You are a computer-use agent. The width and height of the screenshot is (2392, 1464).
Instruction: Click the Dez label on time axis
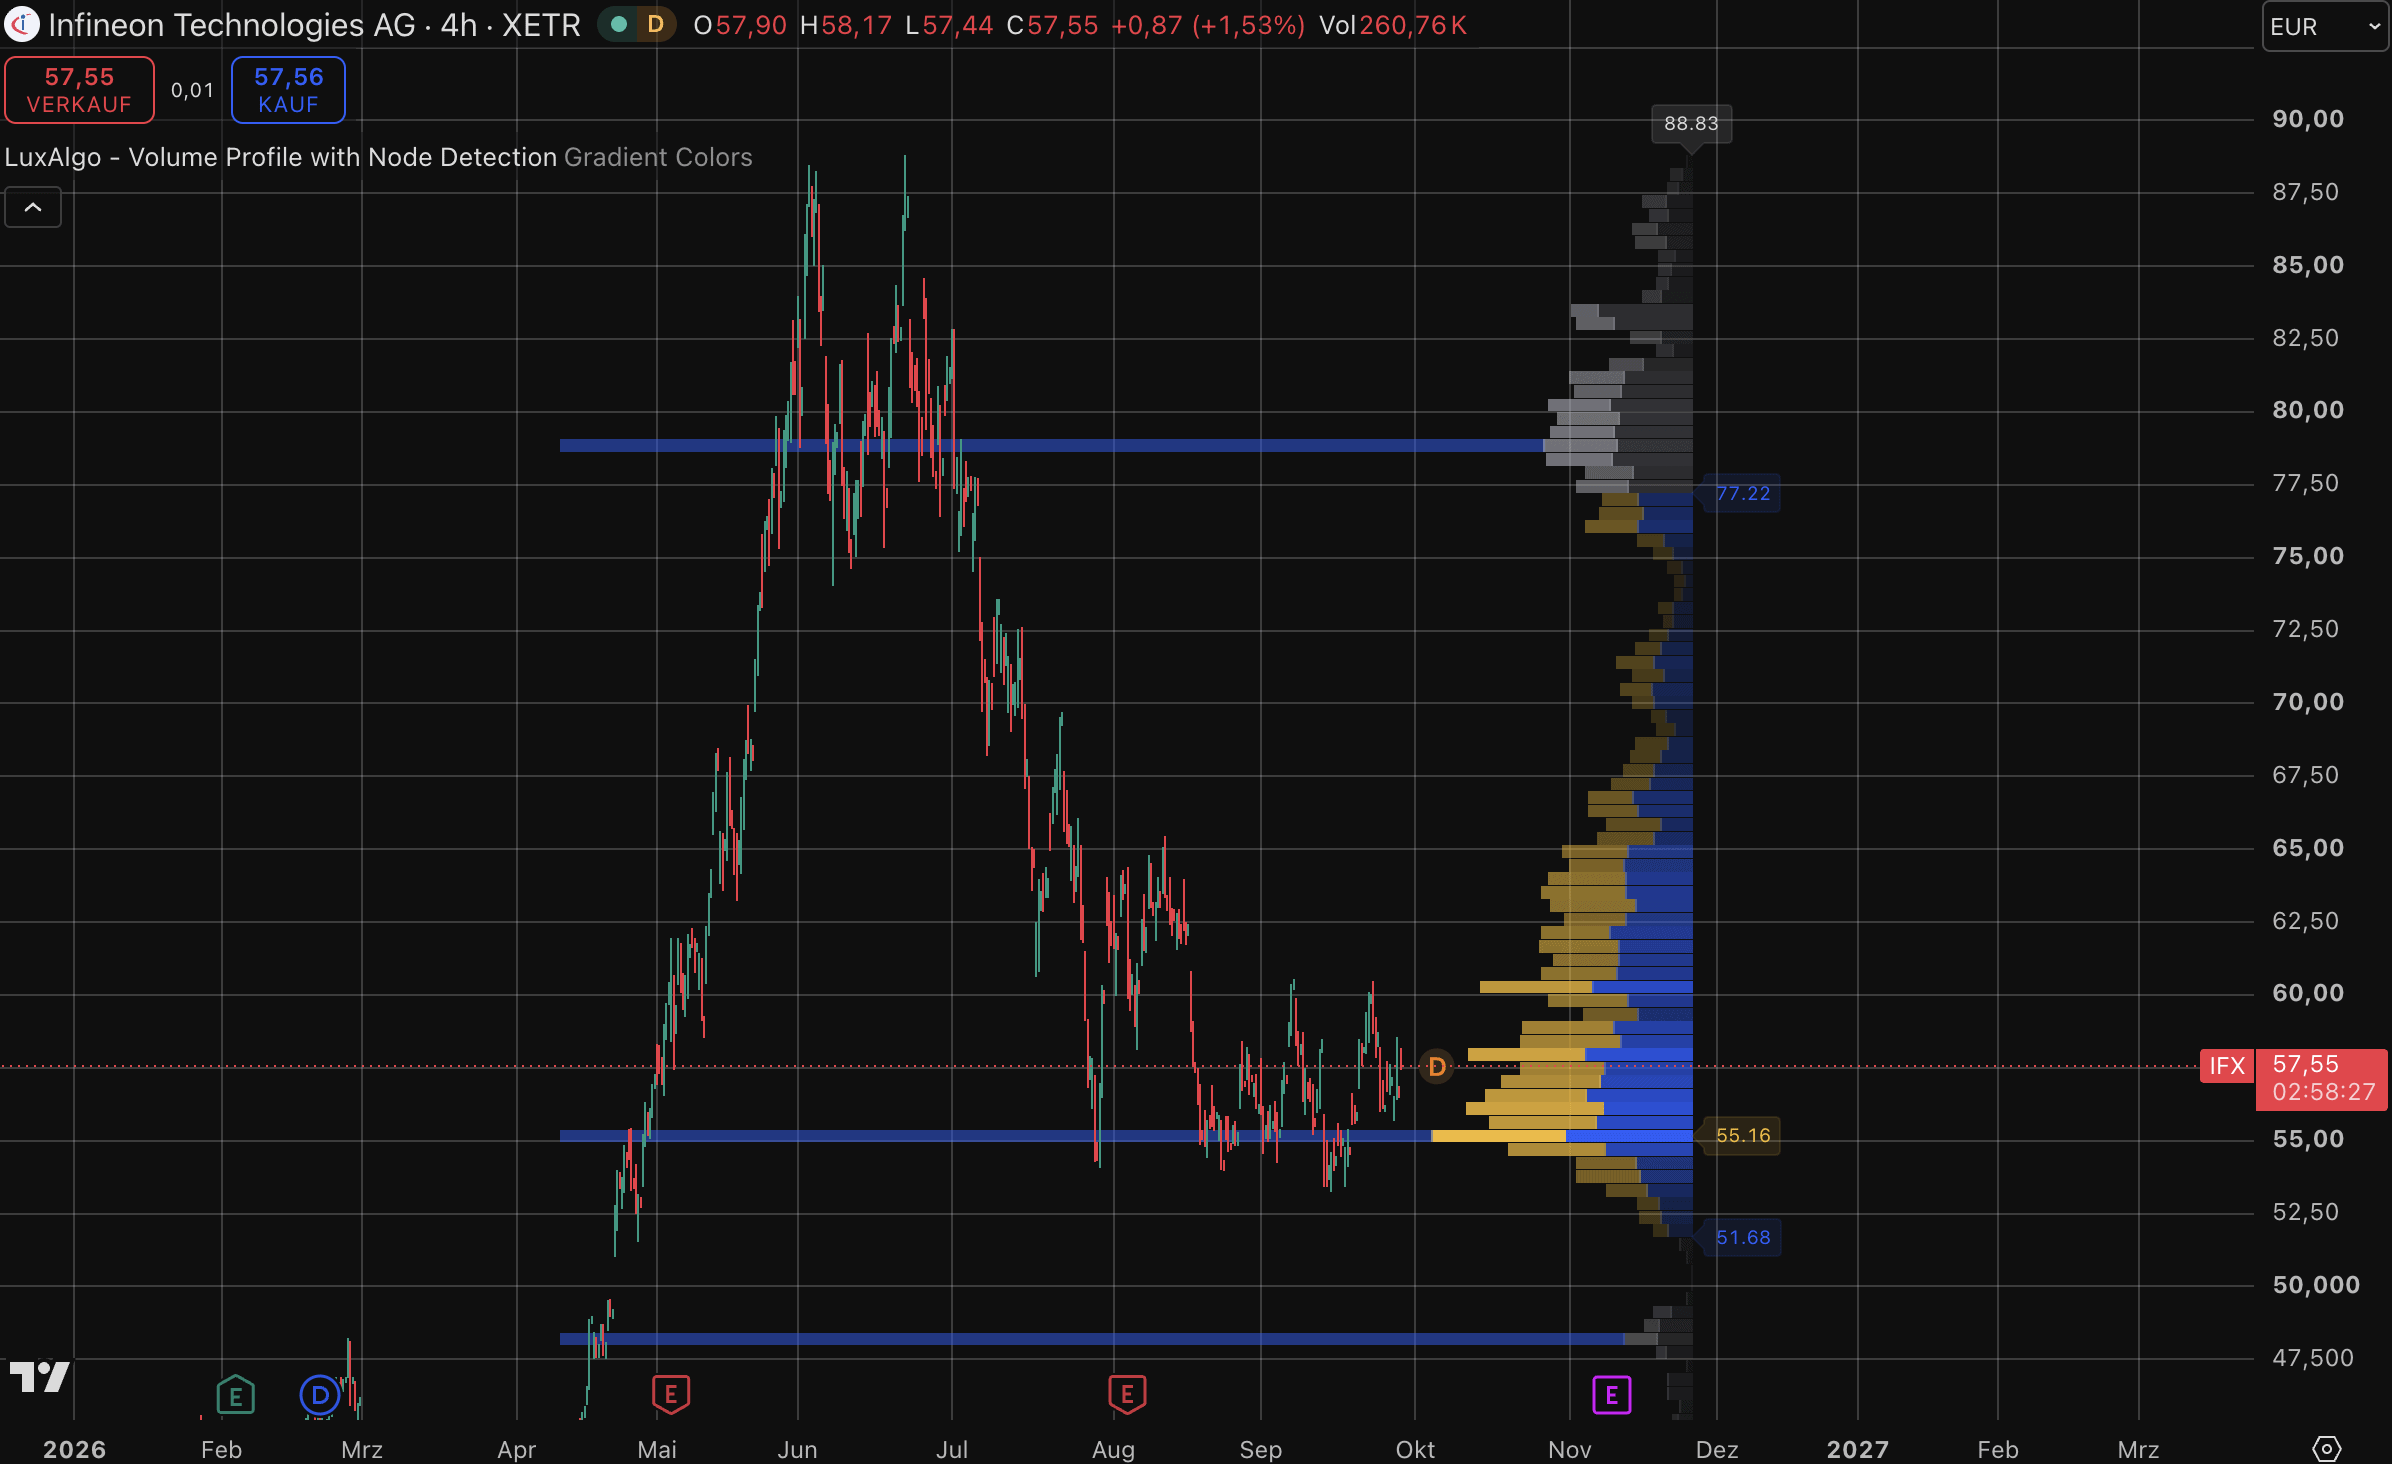click(1717, 1450)
